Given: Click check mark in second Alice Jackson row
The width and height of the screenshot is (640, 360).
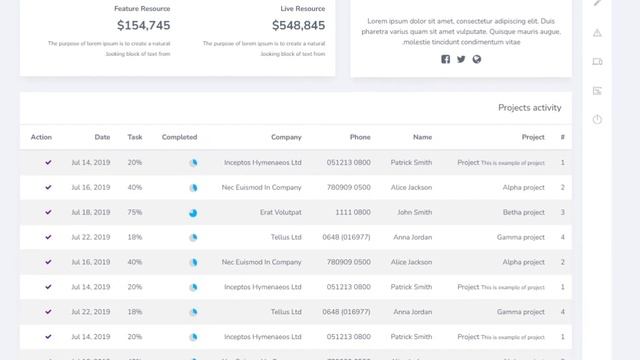Looking at the screenshot, I should point(48,262).
